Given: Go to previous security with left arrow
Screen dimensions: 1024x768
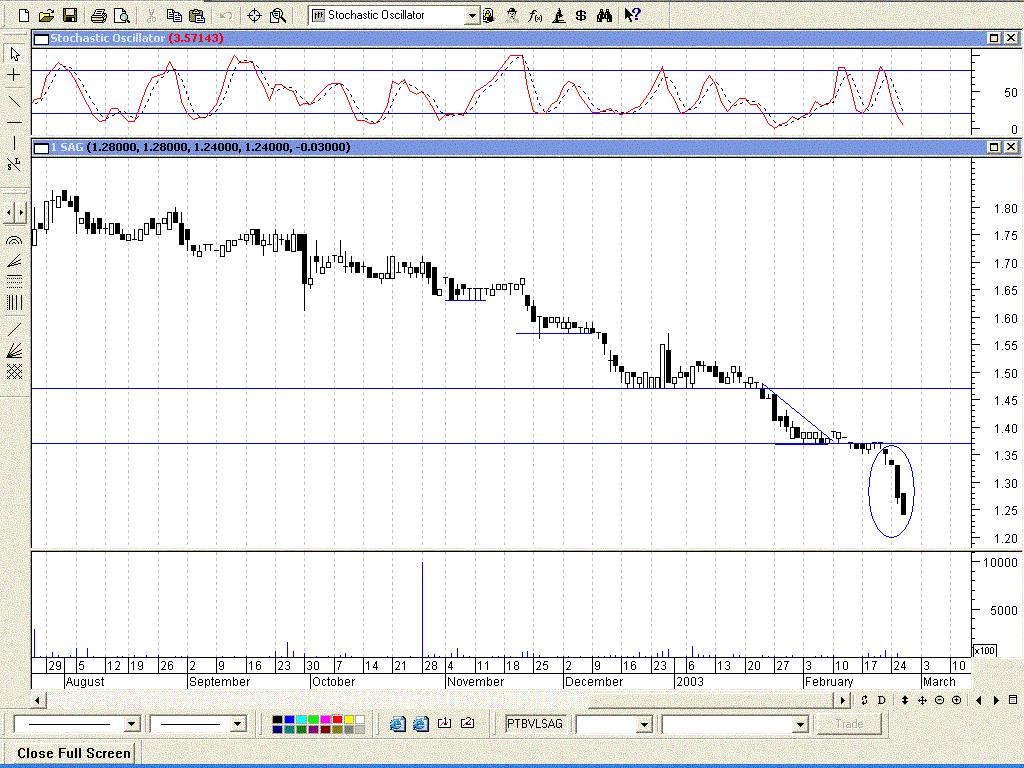Looking at the screenshot, I should click(x=978, y=700).
